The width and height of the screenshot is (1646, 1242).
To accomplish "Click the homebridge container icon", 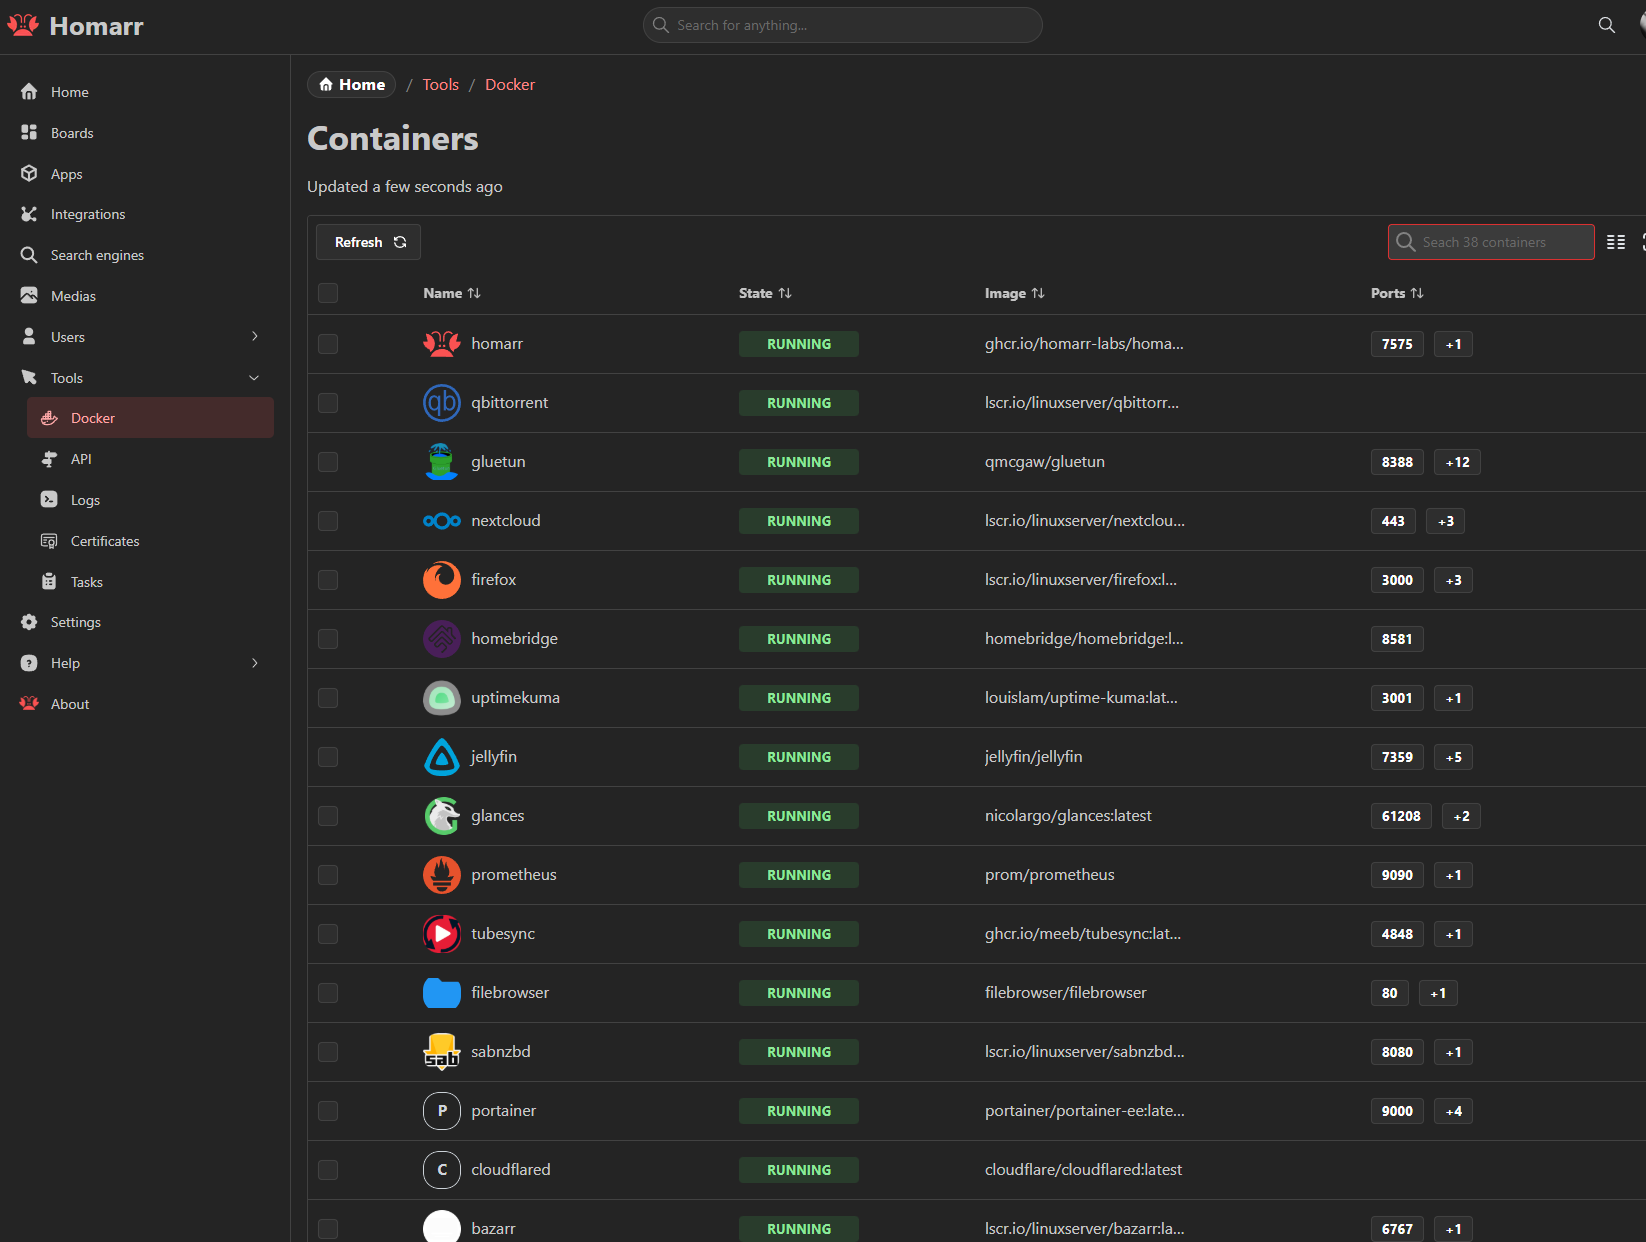I will (x=442, y=639).
